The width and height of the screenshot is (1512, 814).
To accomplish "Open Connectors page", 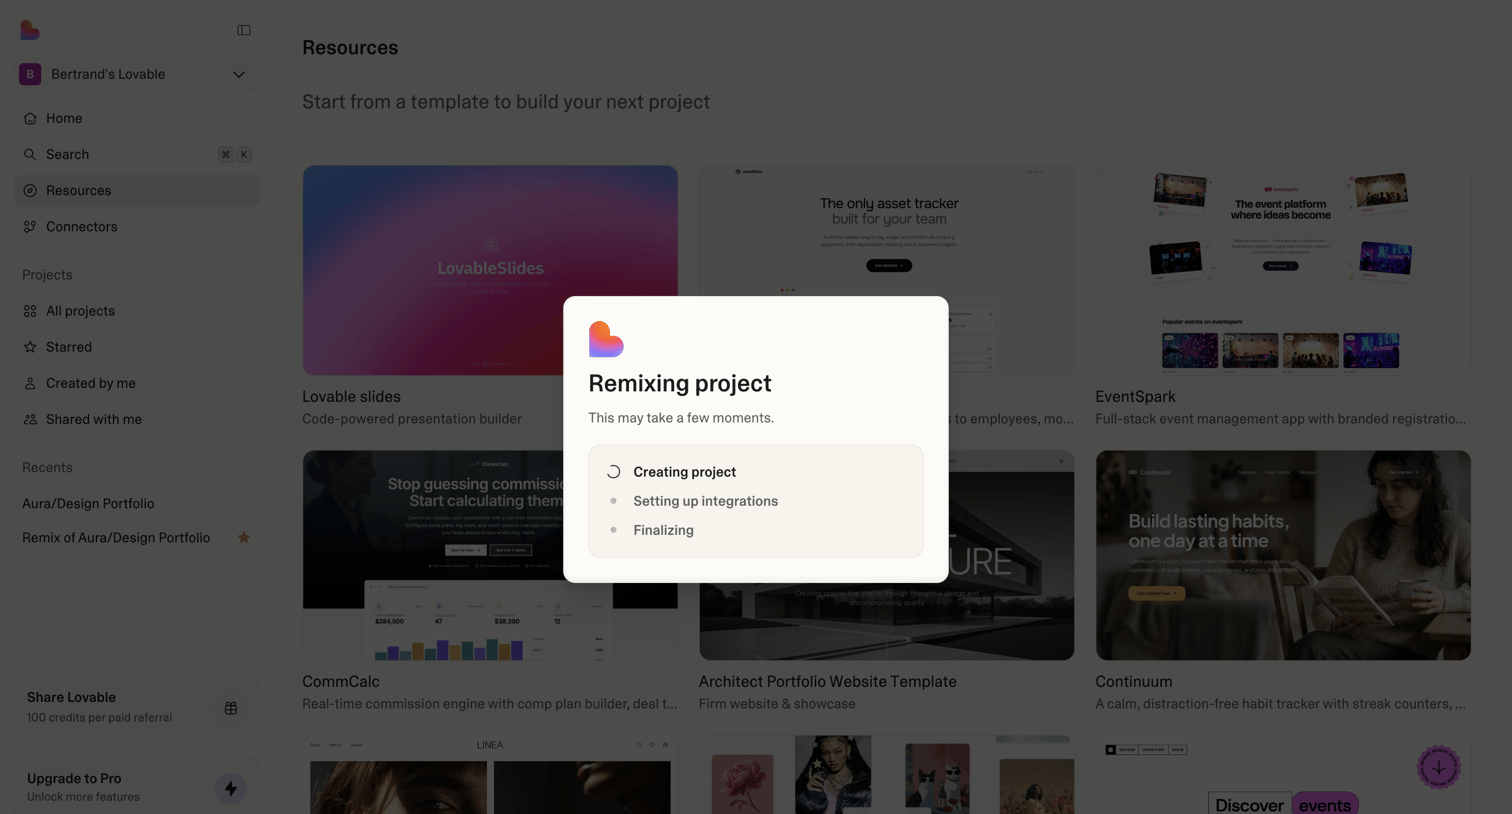I will tap(137, 227).
